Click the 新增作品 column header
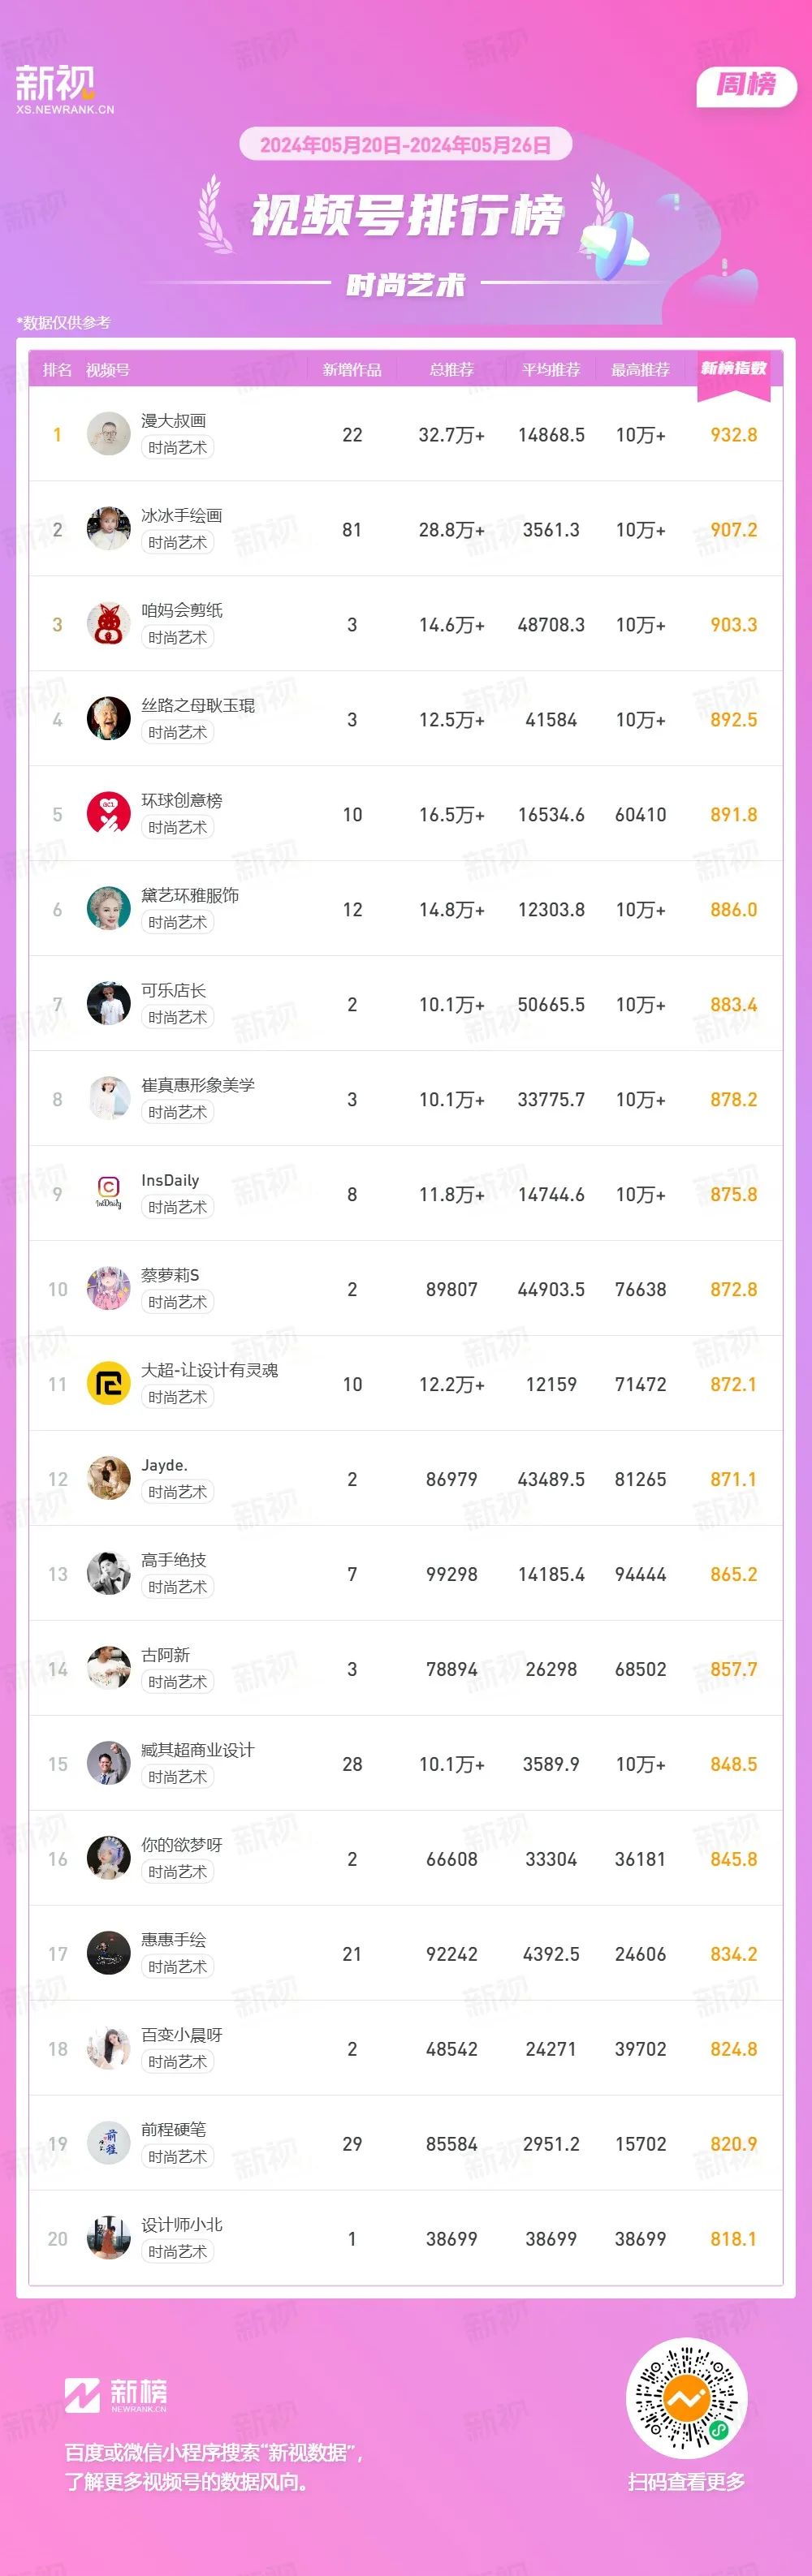The image size is (812, 2576). (352, 370)
